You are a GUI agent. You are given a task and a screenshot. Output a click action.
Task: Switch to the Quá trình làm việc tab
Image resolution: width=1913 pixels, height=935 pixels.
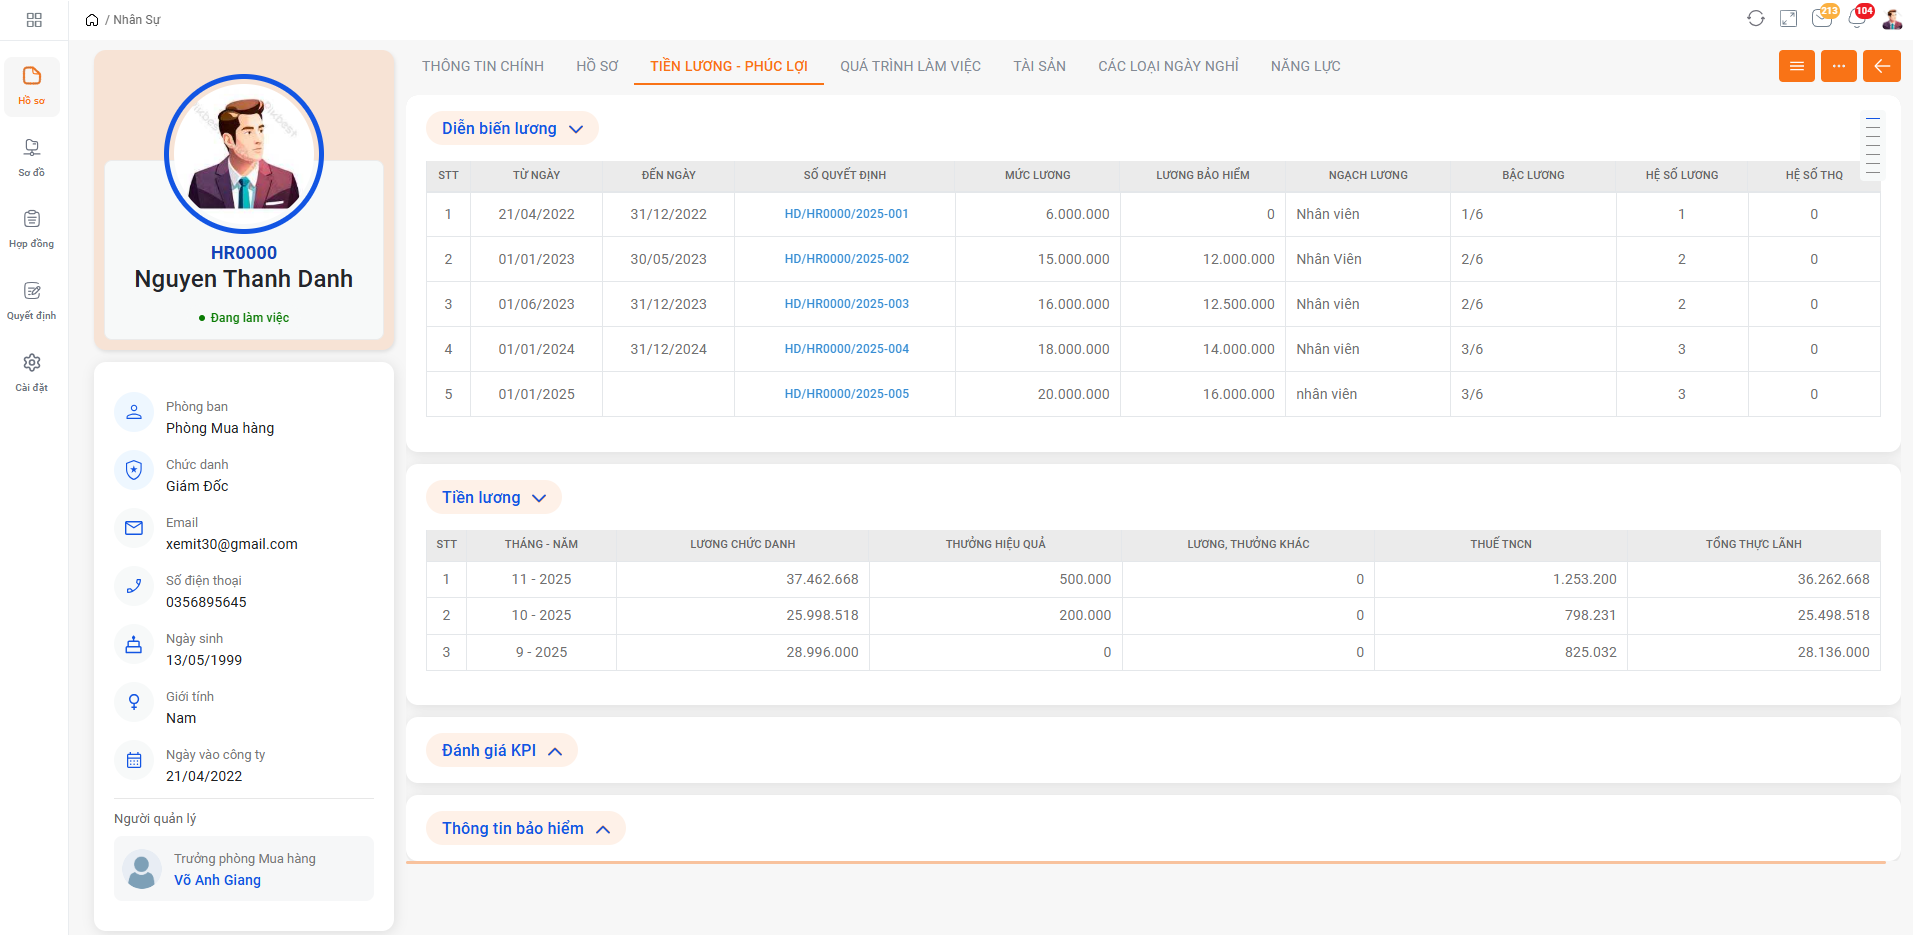pyautogui.click(x=910, y=66)
